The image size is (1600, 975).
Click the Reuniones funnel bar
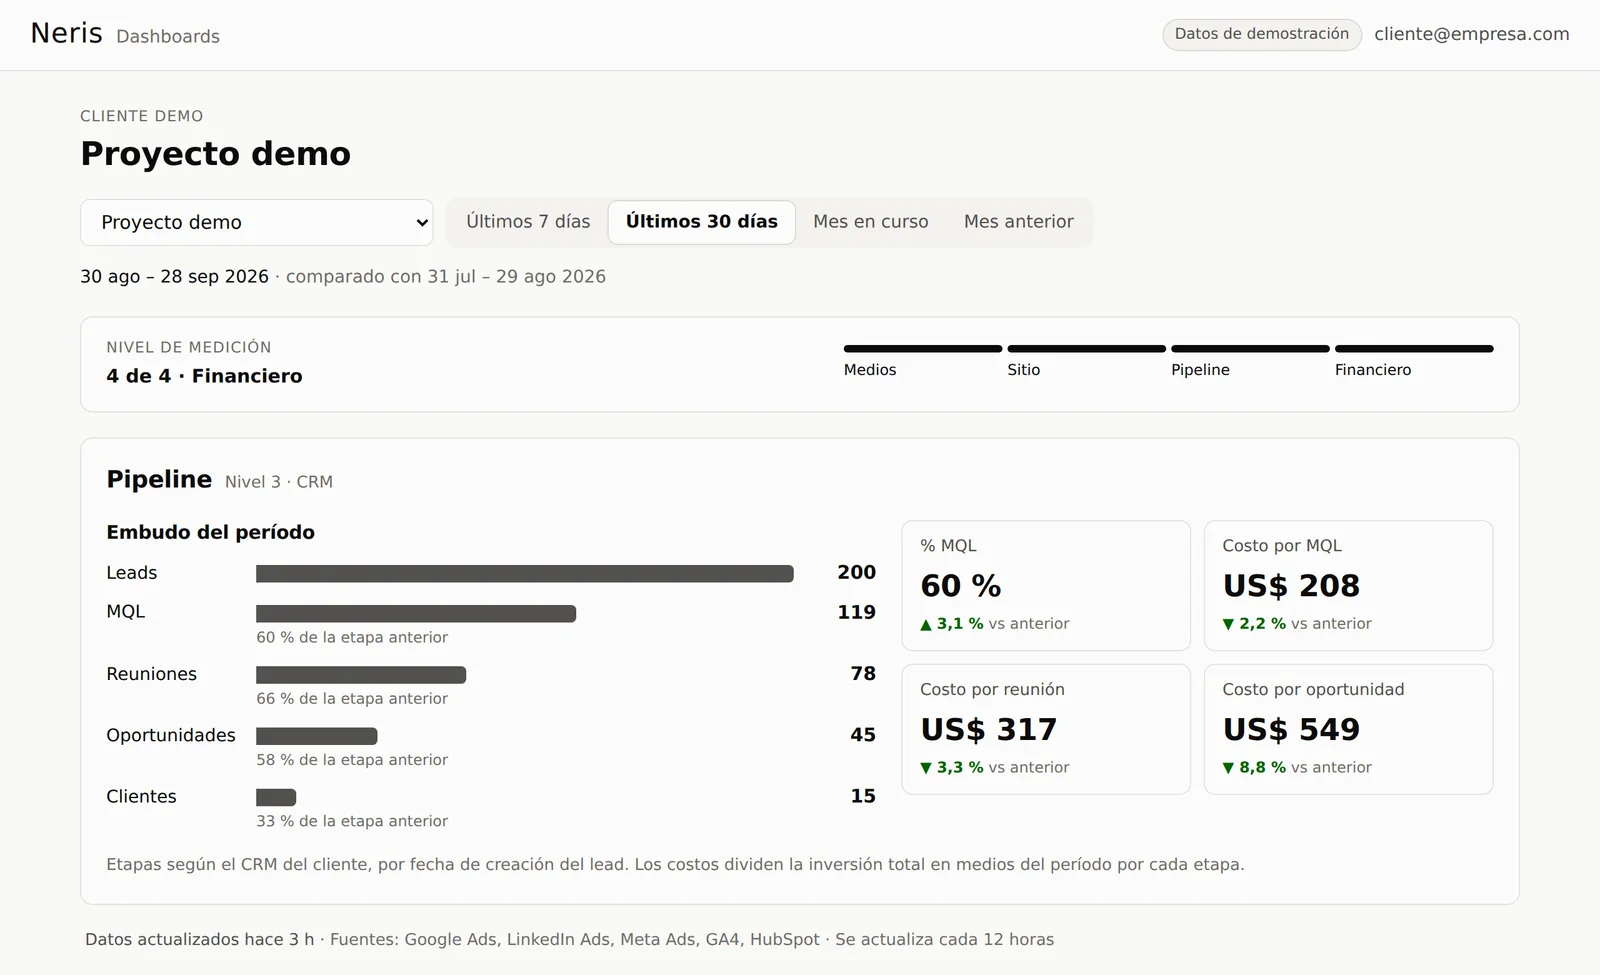[361, 675]
